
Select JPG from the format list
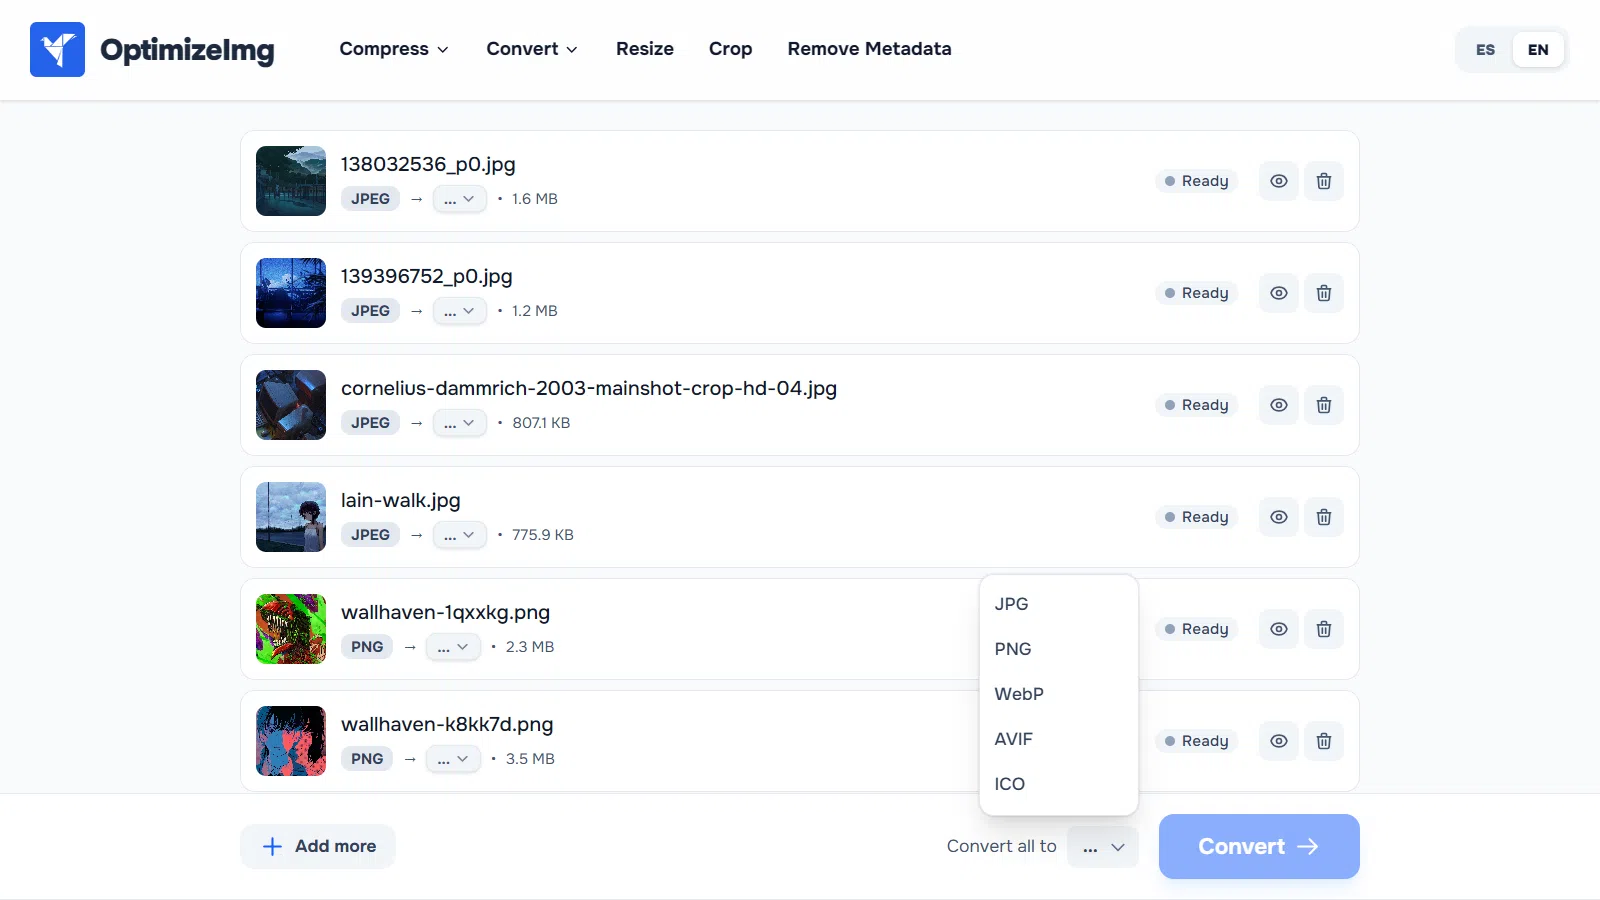click(1059, 604)
